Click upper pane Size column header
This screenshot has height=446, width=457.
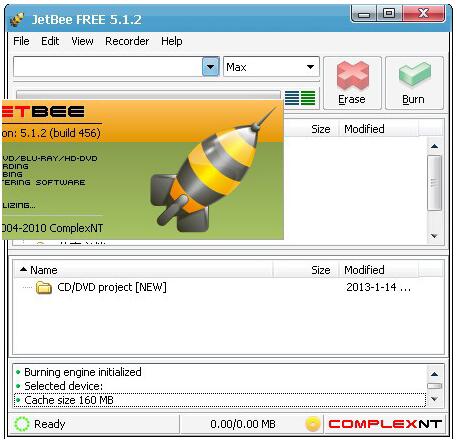(311, 129)
